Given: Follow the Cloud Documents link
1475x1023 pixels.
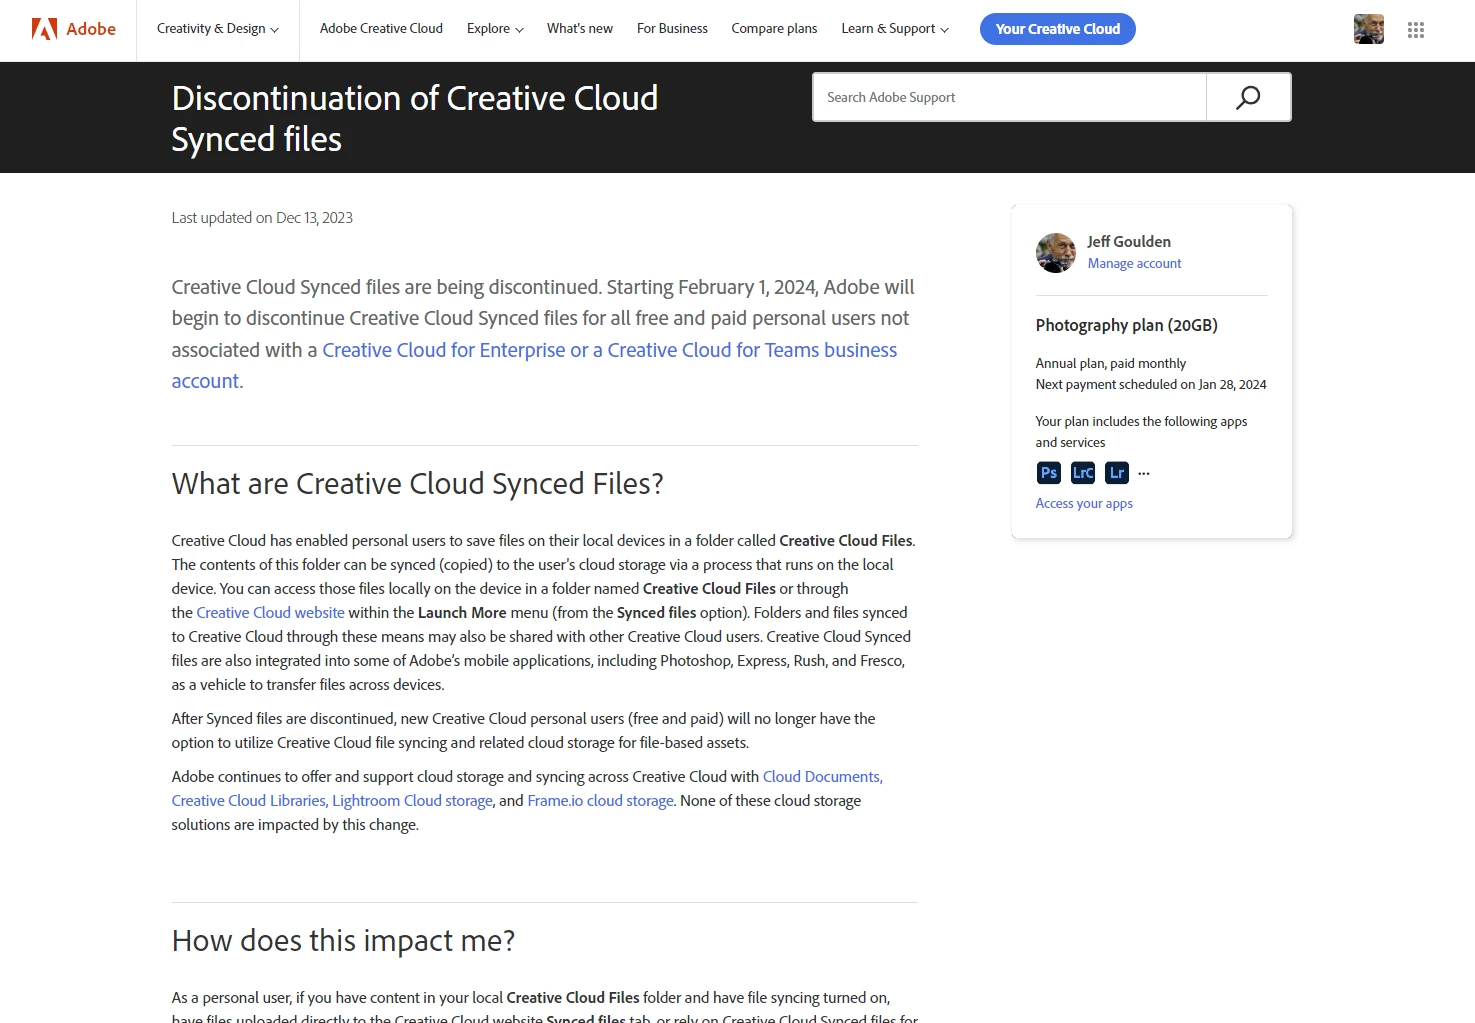Looking at the screenshot, I should click(x=822, y=777).
